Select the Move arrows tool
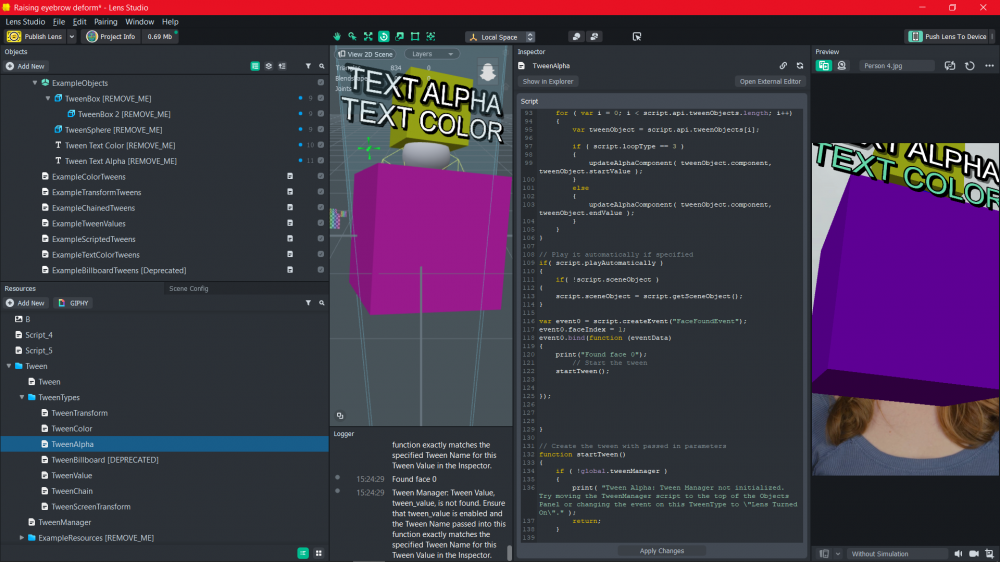The image size is (1000, 562). click(x=368, y=36)
